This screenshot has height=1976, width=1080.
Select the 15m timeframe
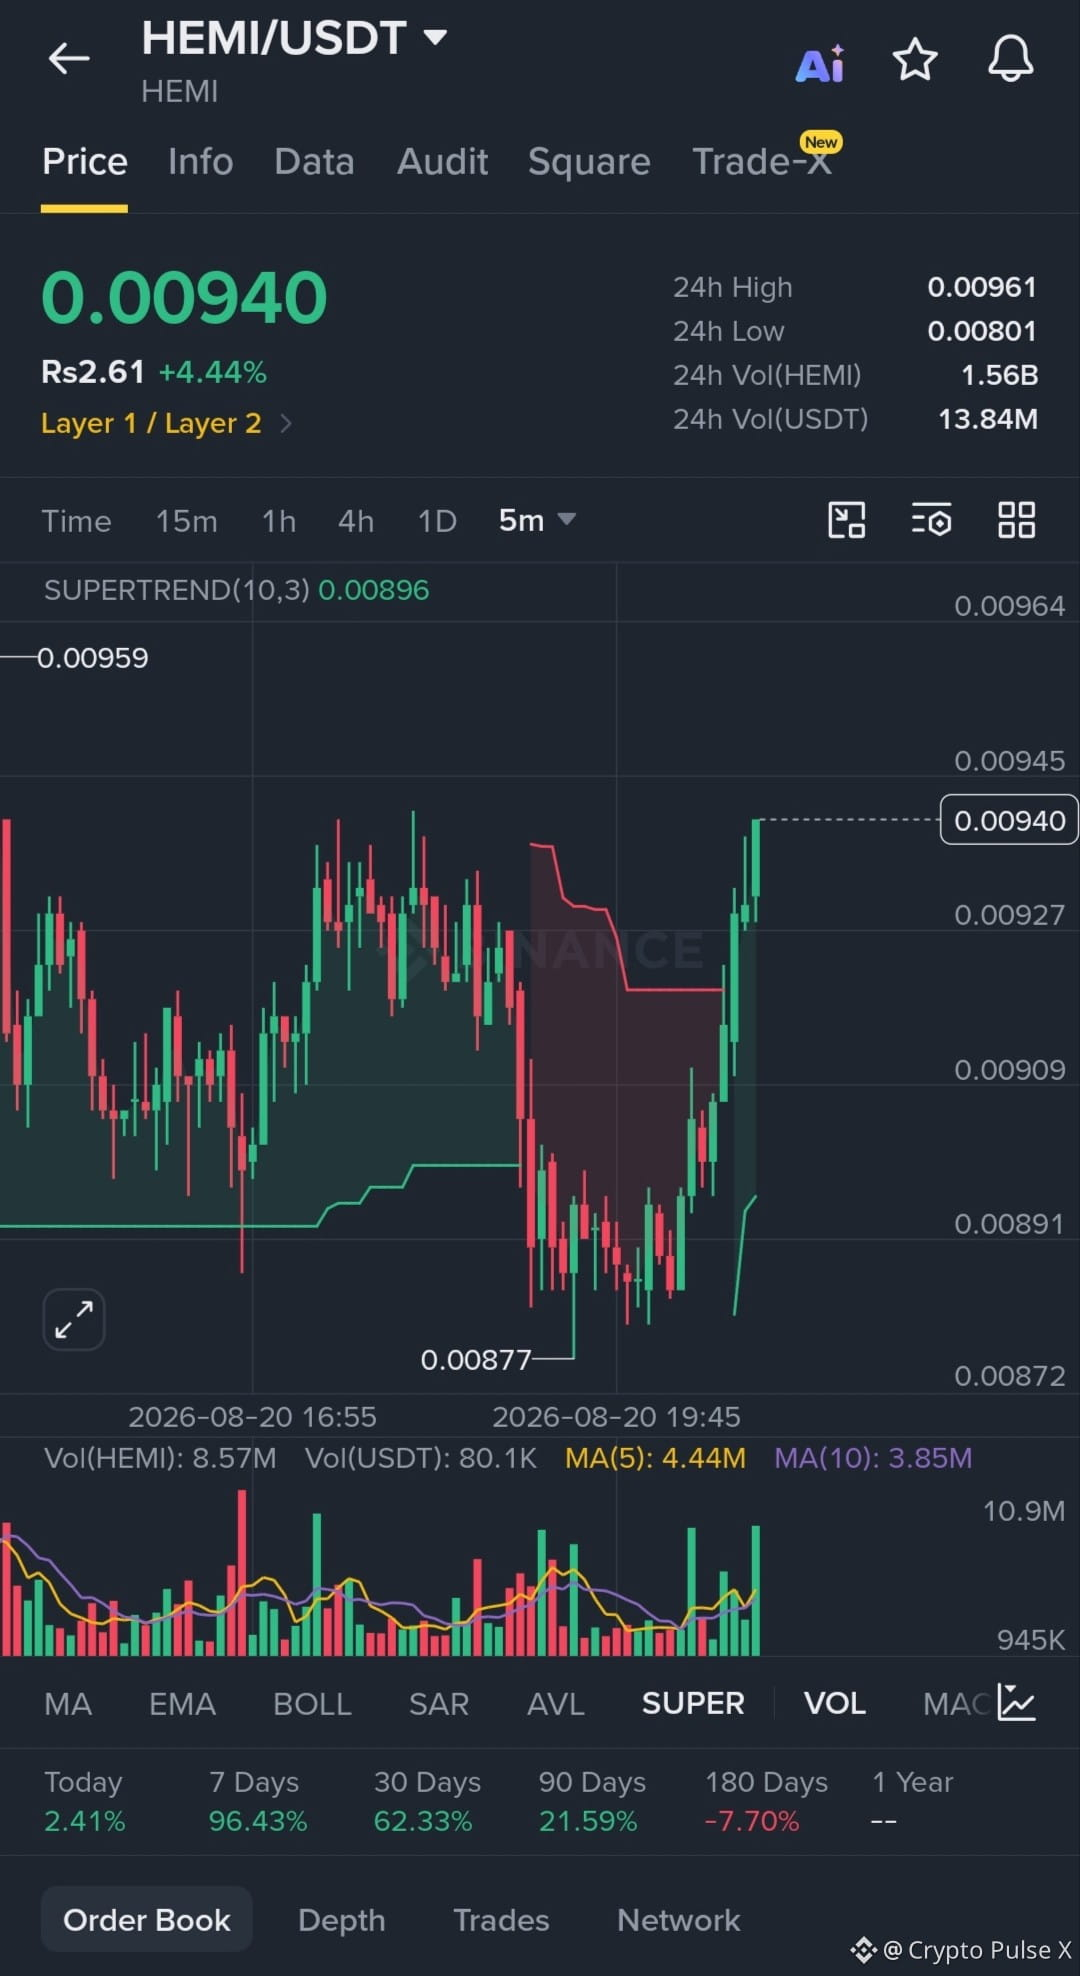pos(186,521)
